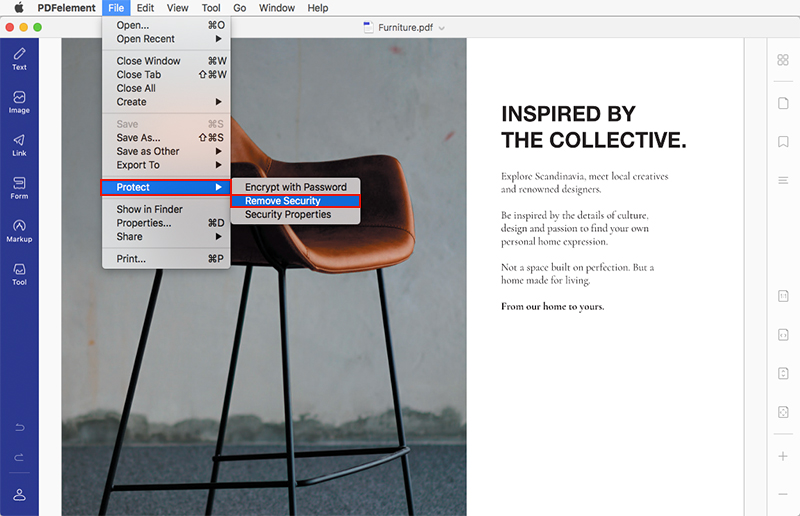The height and width of the screenshot is (516, 800).
Task: Open the Markup tool in sidebar
Action: [19, 231]
